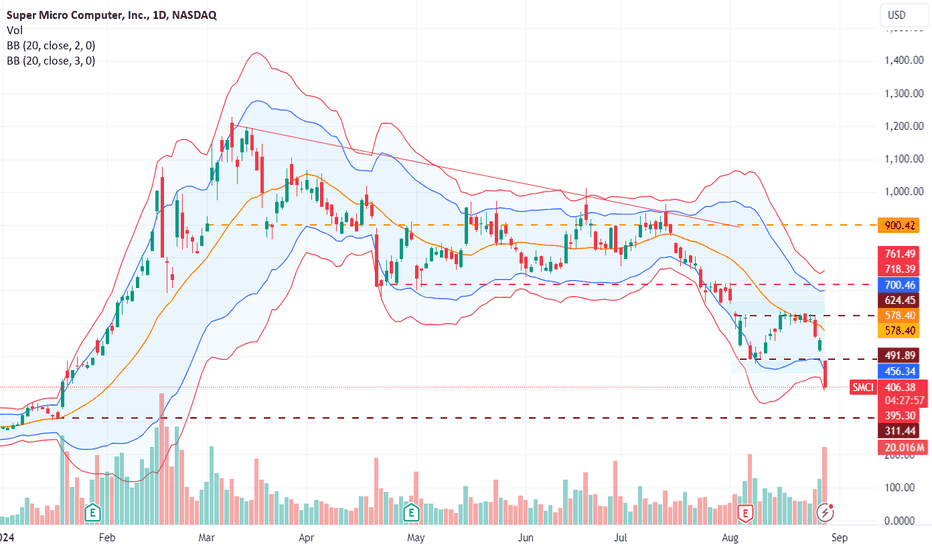Click the Sep label on the time axis
The image size is (932, 550).
point(839,538)
